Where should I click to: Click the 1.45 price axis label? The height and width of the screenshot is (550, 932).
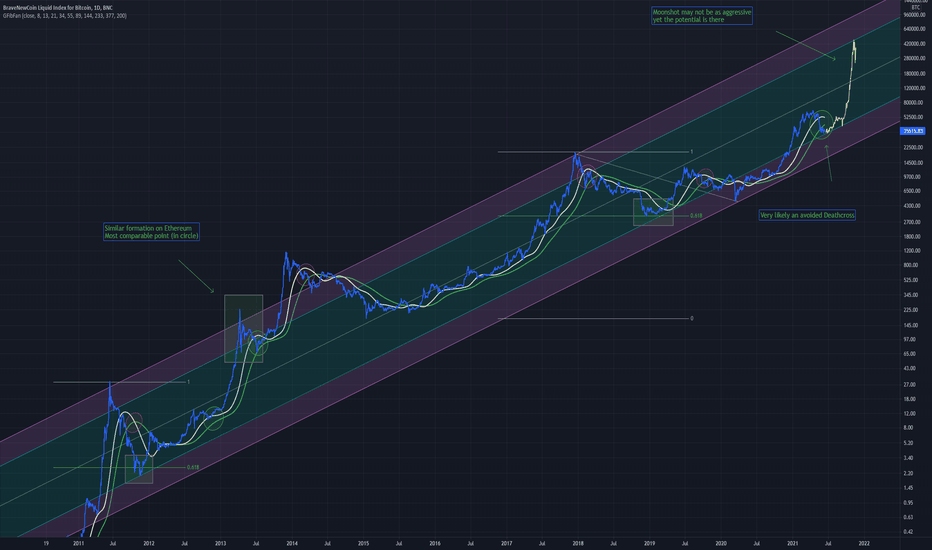click(908, 488)
